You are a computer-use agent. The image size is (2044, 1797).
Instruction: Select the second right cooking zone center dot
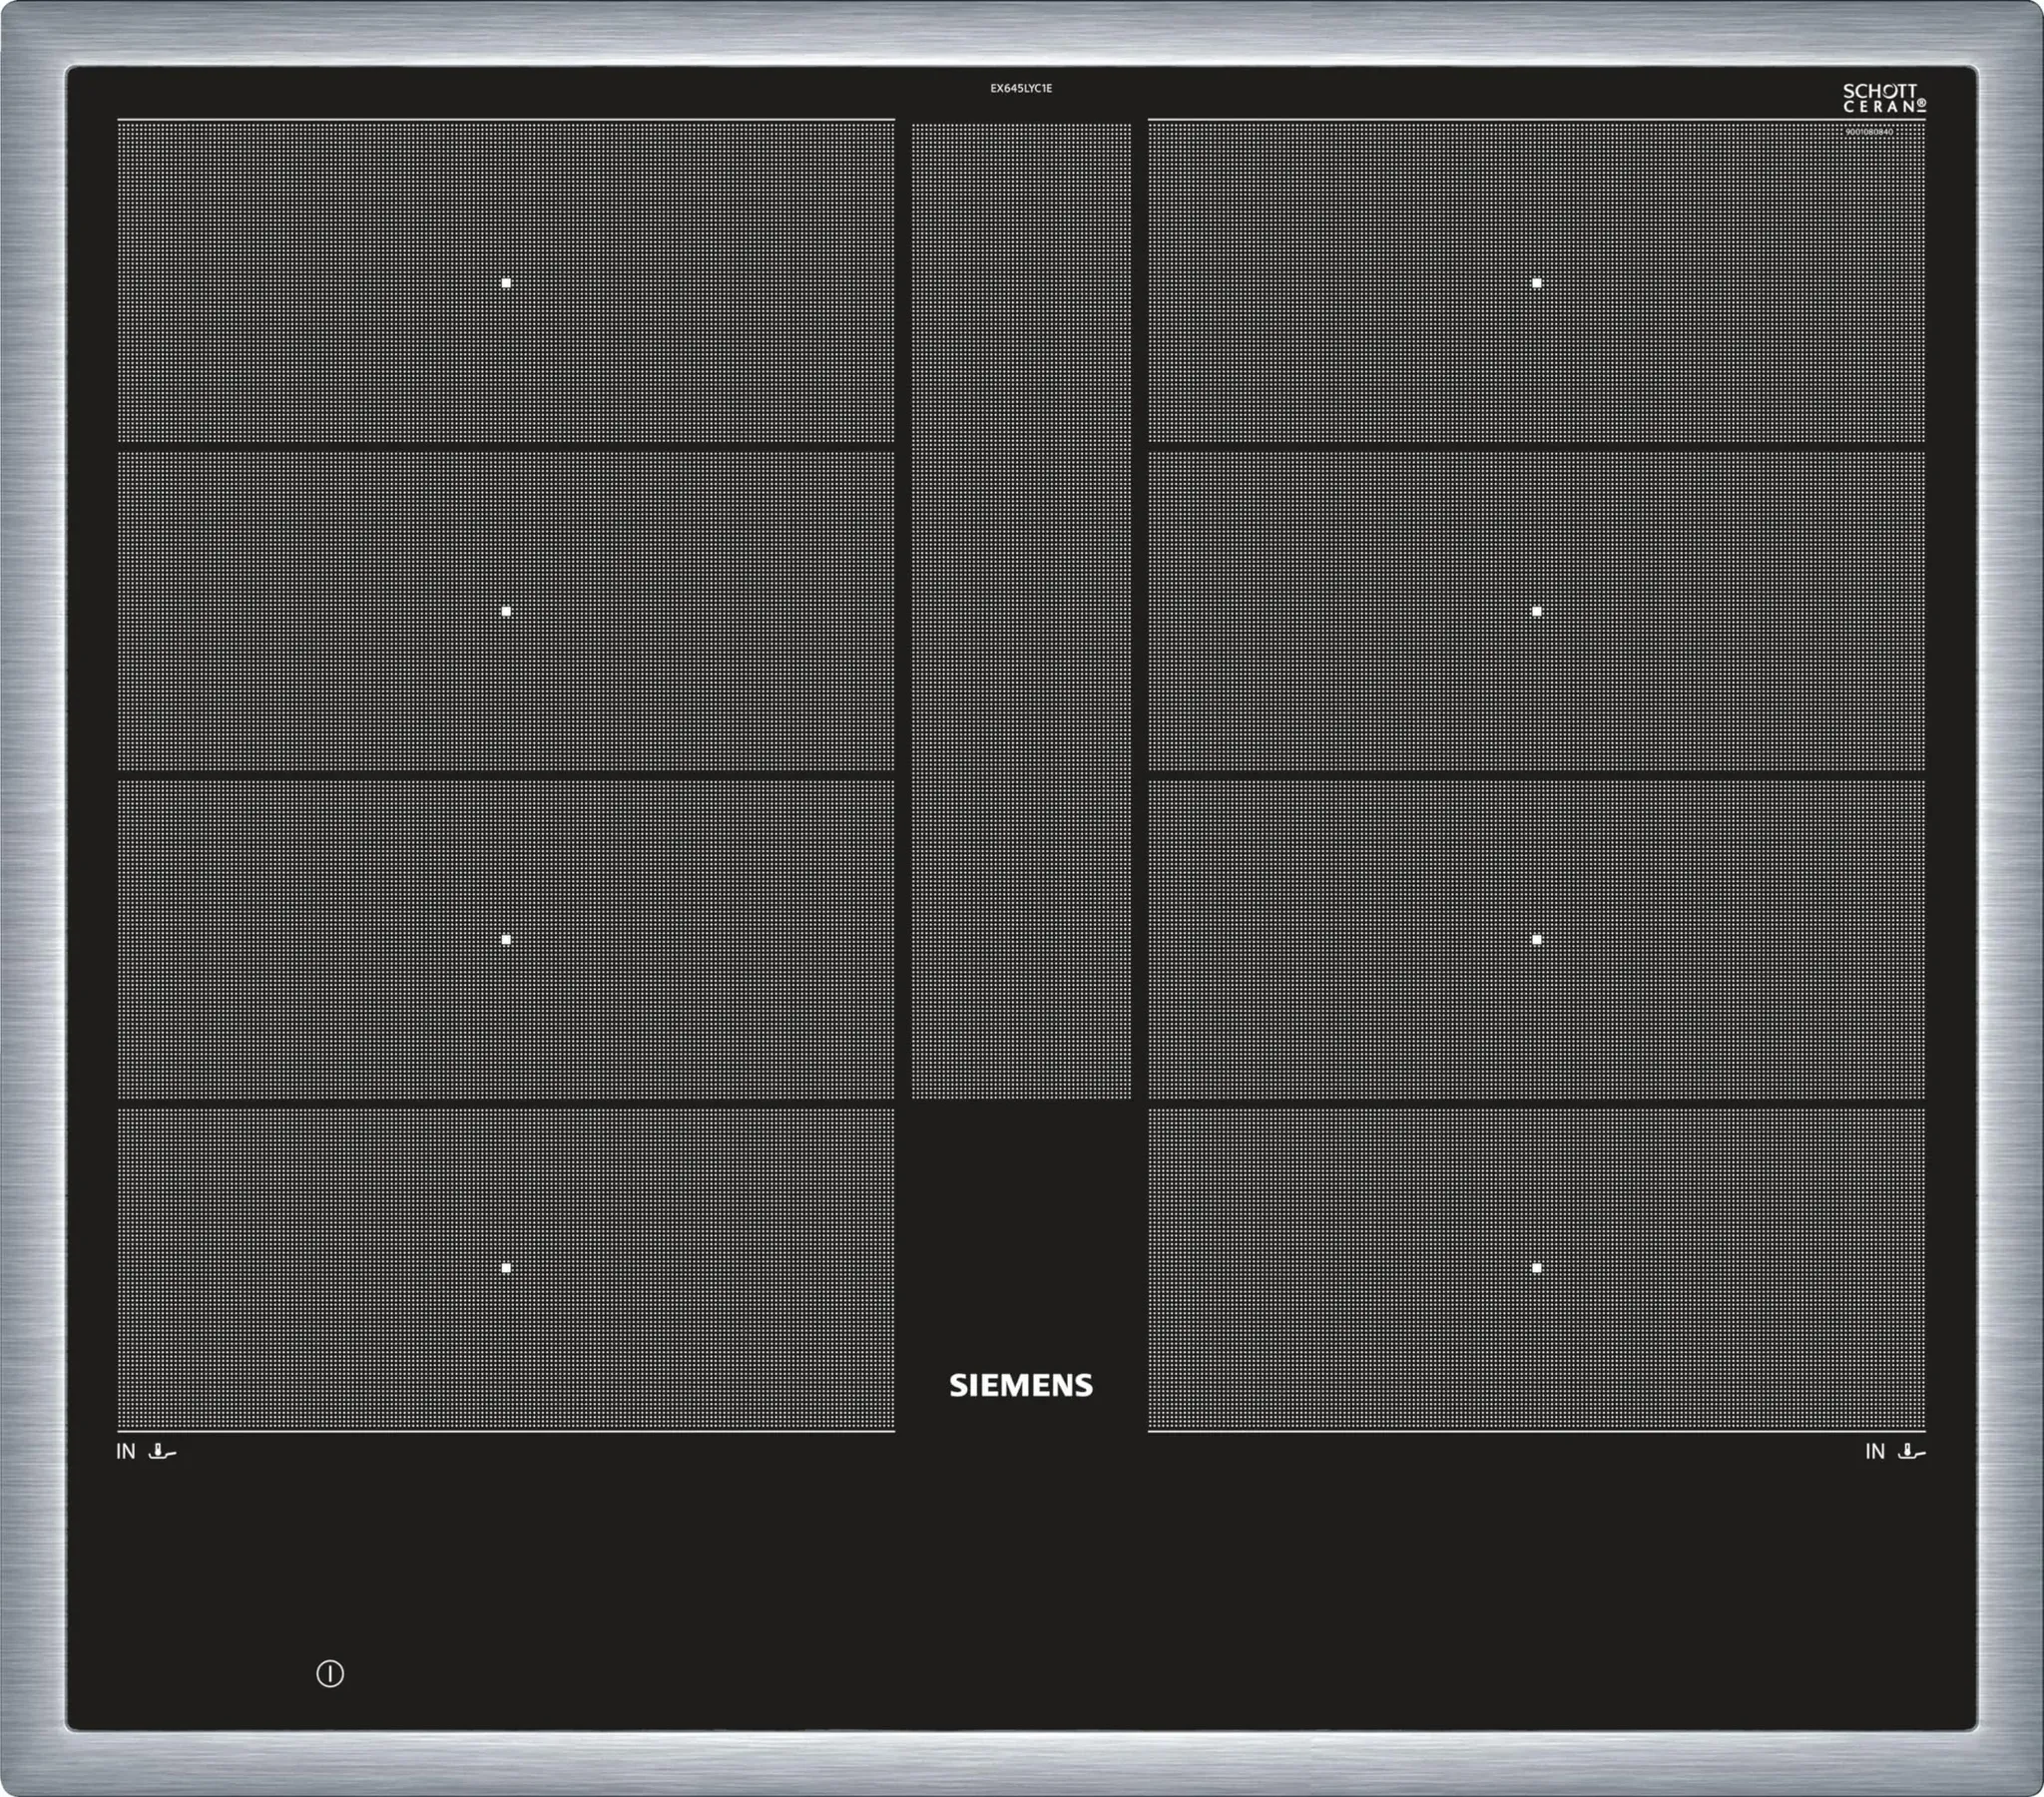point(1536,611)
